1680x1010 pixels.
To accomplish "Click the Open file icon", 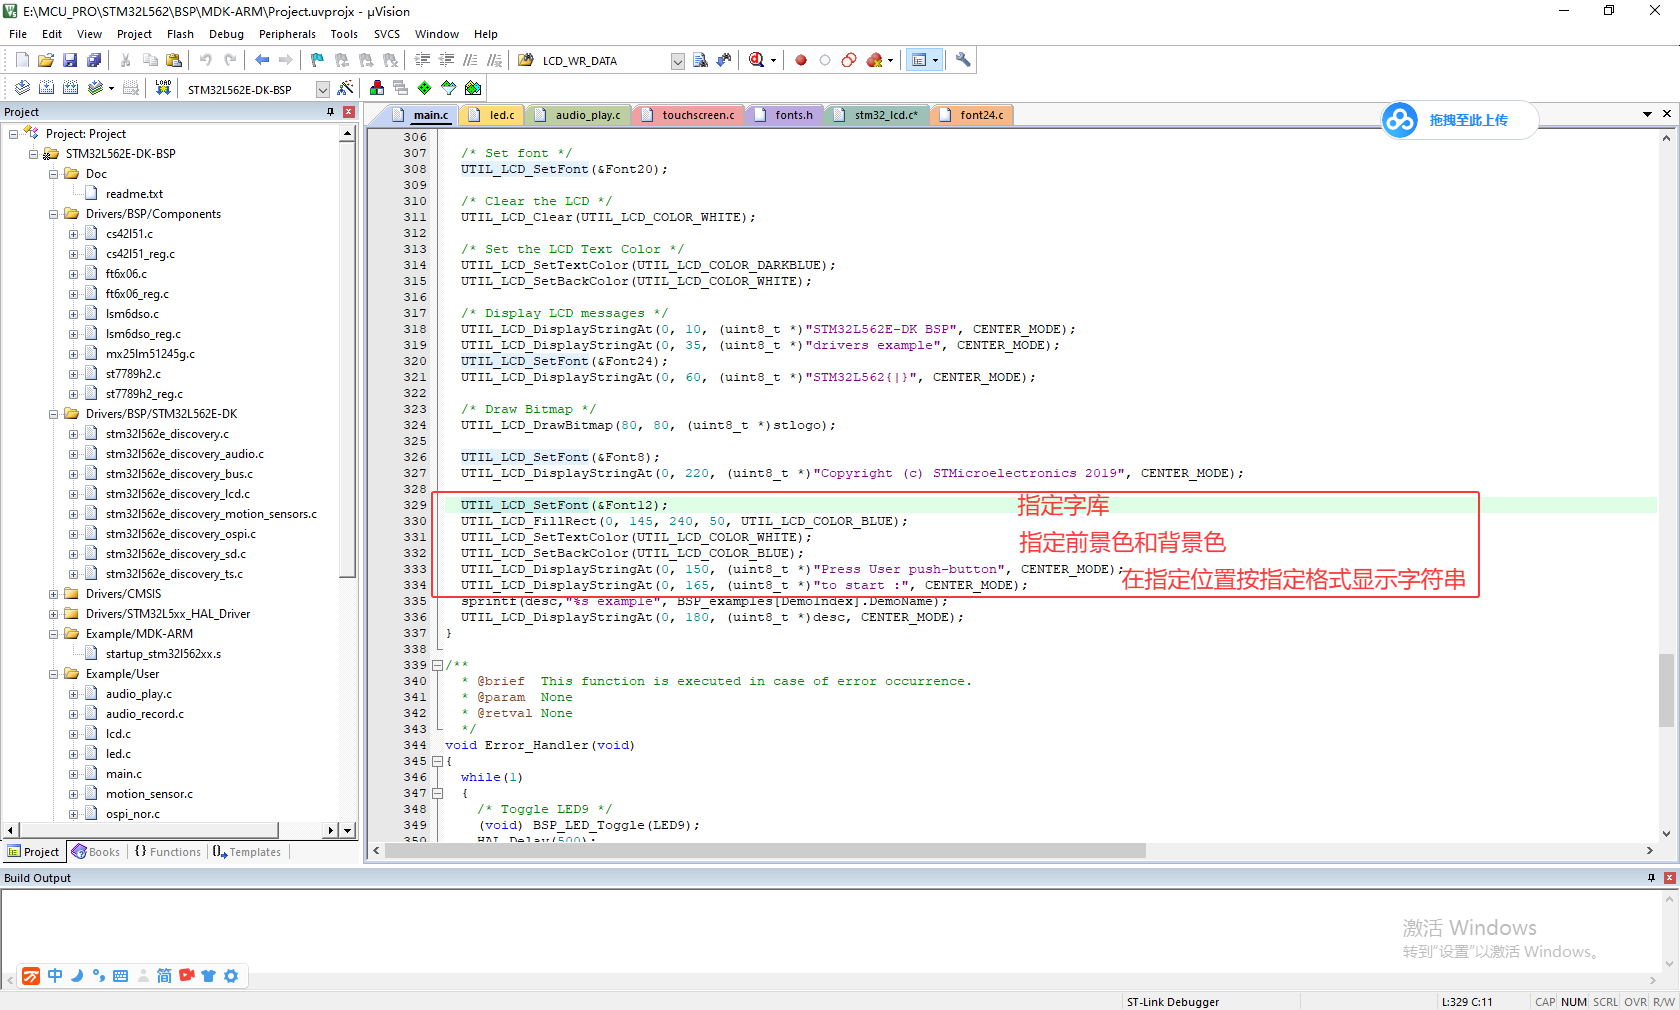I will (x=46, y=60).
